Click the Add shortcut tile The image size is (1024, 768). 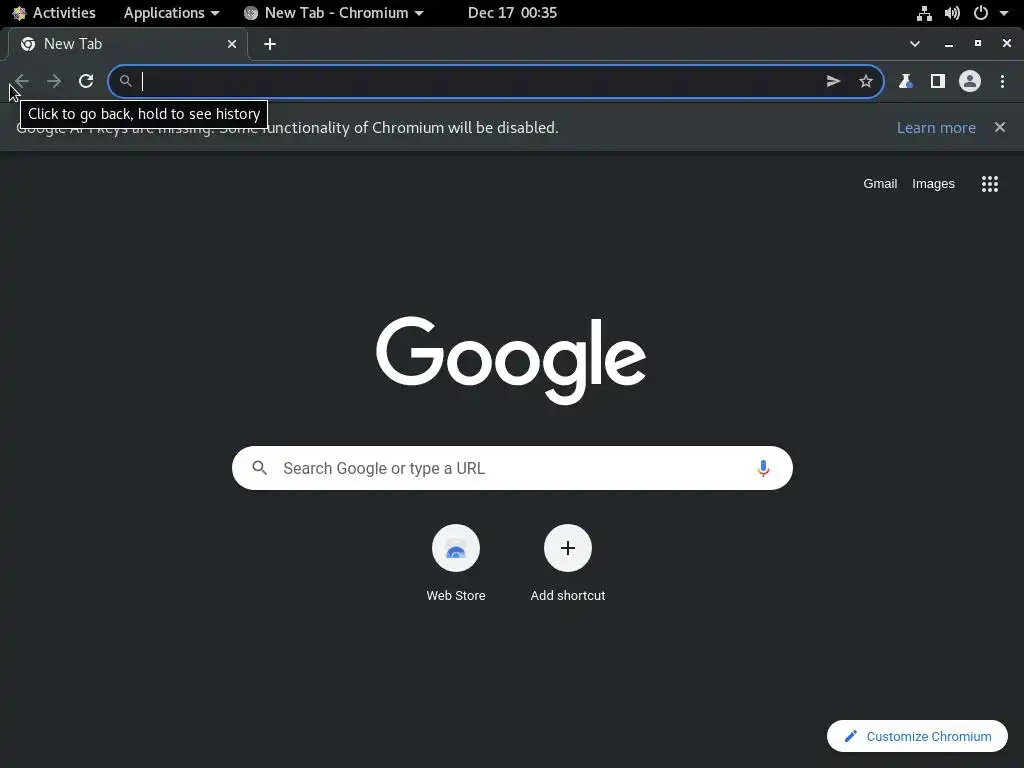click(568, 563)
